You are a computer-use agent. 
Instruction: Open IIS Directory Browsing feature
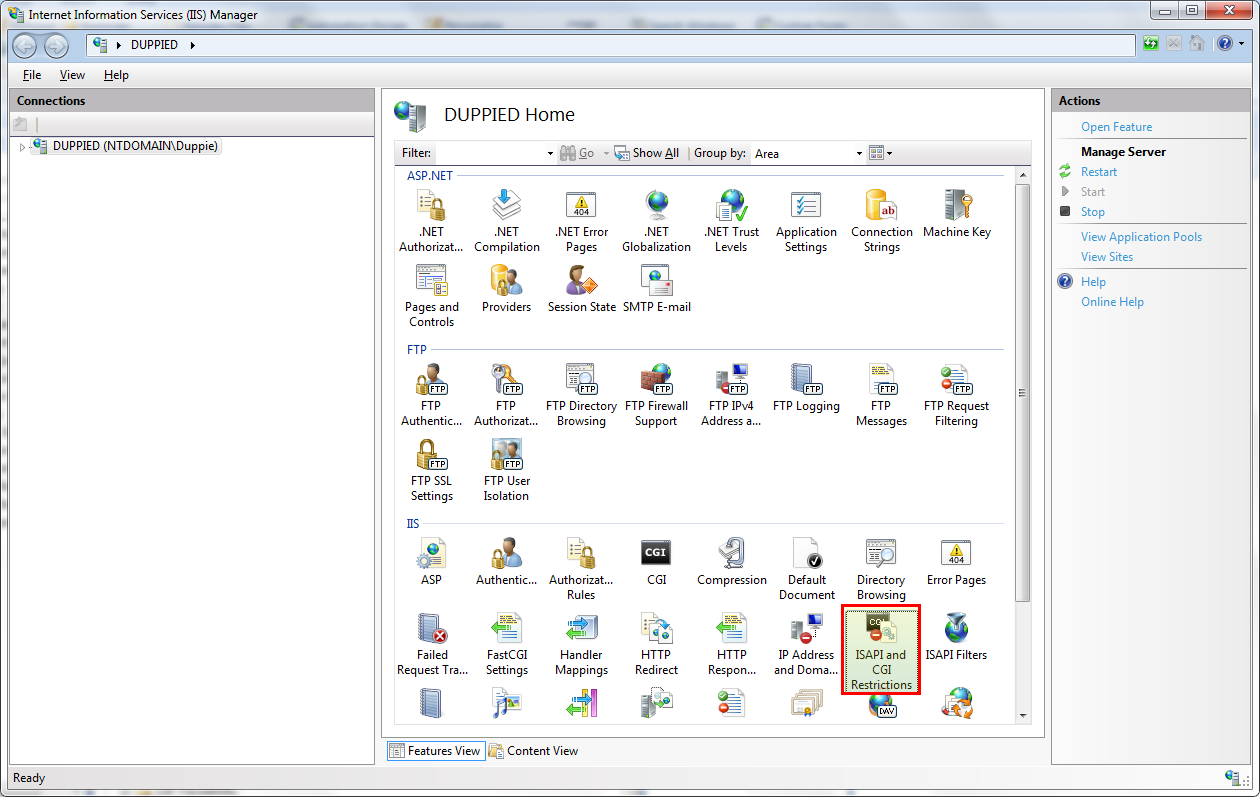881,570
